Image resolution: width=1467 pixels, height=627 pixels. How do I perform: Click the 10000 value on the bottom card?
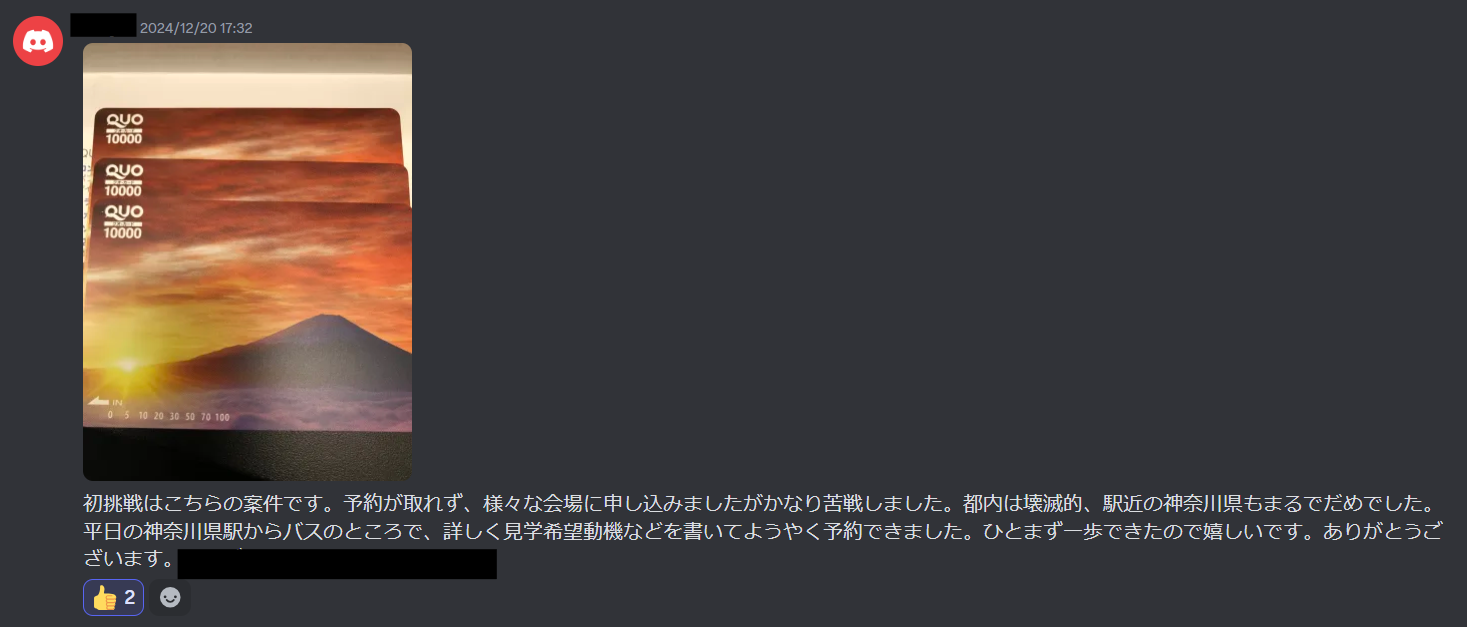[x=124, y=233]
